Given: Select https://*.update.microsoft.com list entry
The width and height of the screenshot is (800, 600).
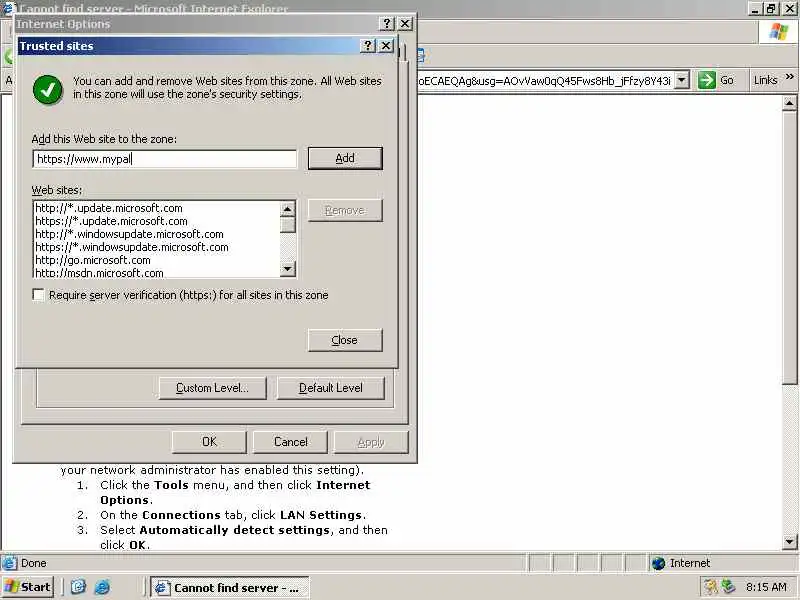Looking at the screenshot, I should coord(111,221).
